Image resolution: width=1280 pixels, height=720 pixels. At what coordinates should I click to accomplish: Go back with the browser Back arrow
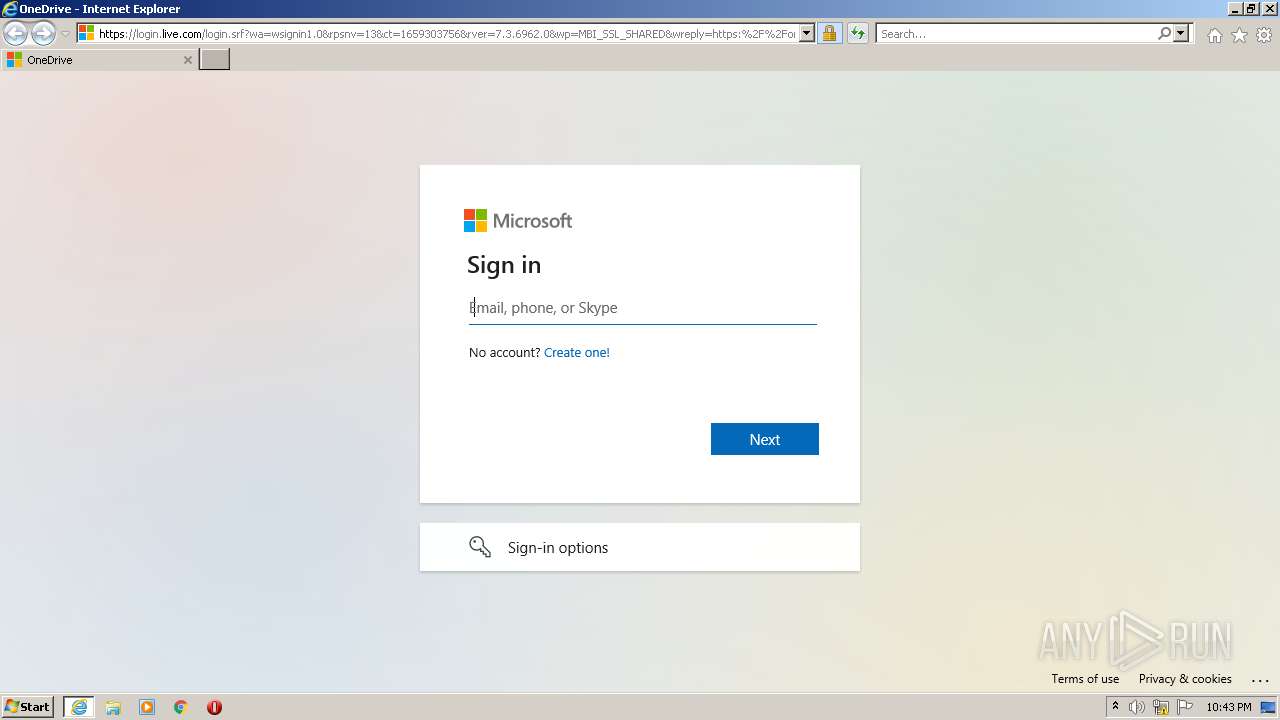pos(16,34)
